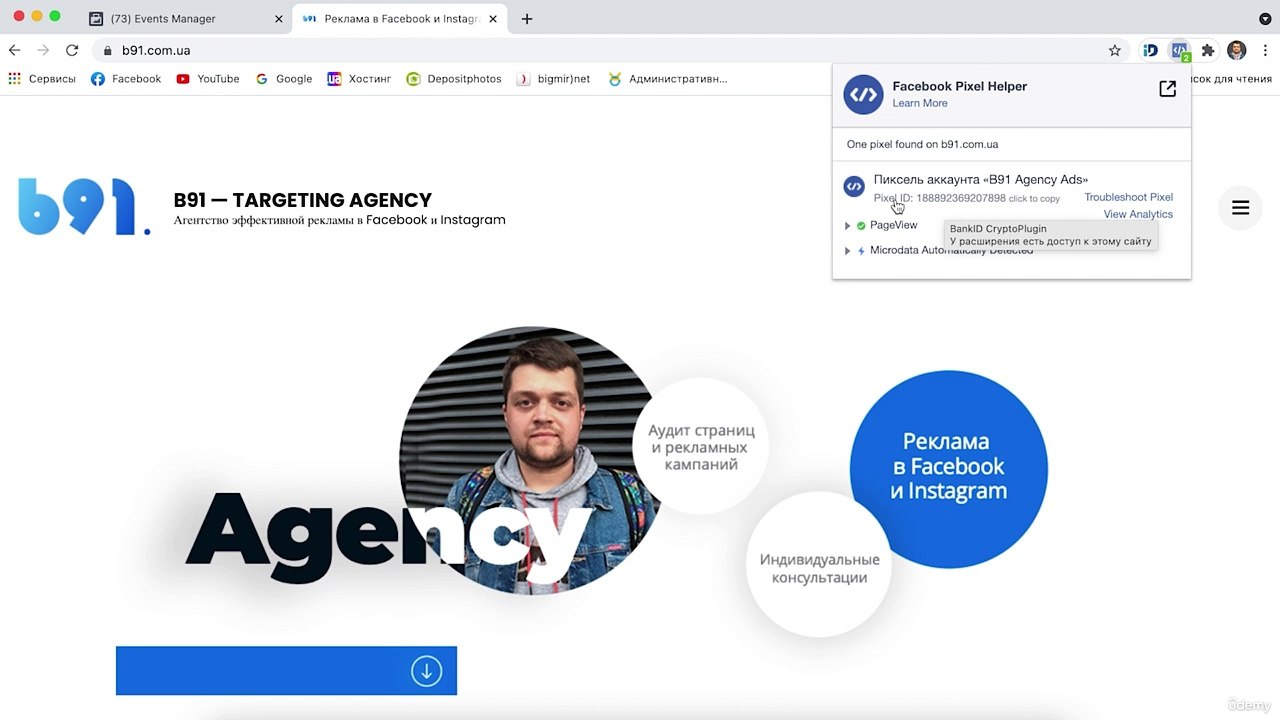Close the Реклама в Facebook tab
This screenshot has width=1280, height=720.
point(493,18)
